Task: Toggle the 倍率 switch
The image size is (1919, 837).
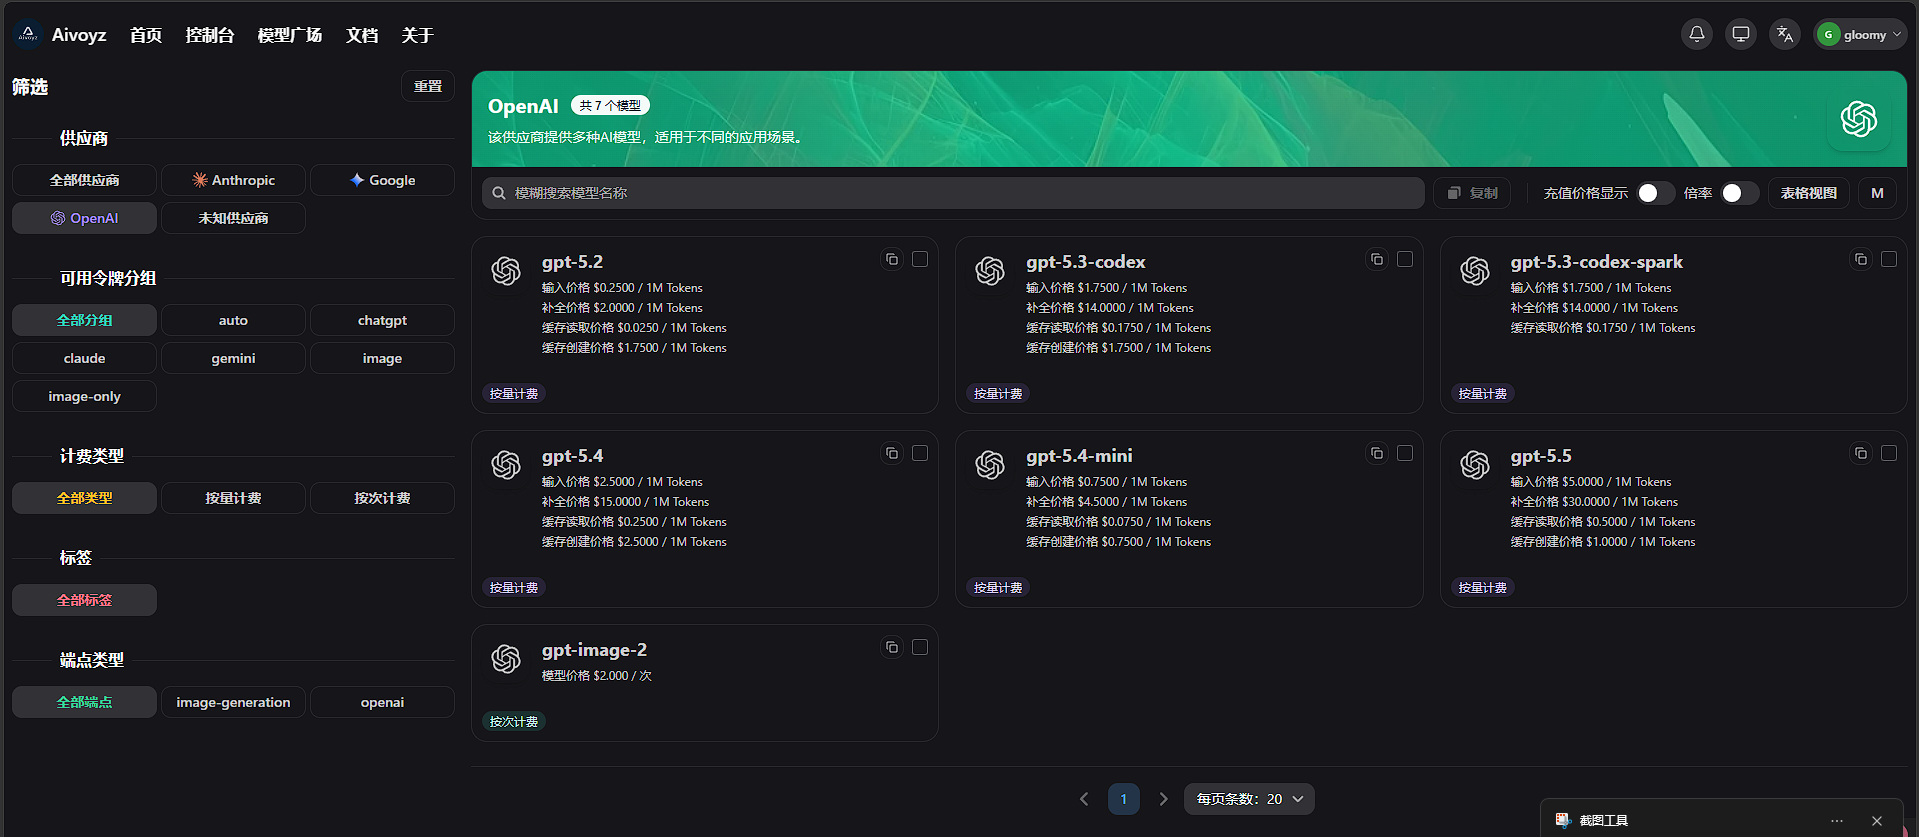Action: [1739, 193]
